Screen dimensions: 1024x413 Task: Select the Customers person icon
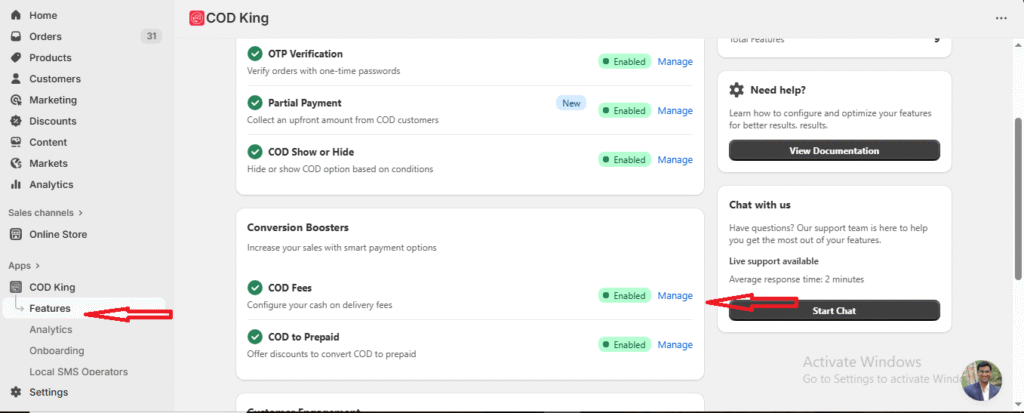point(16,79)
